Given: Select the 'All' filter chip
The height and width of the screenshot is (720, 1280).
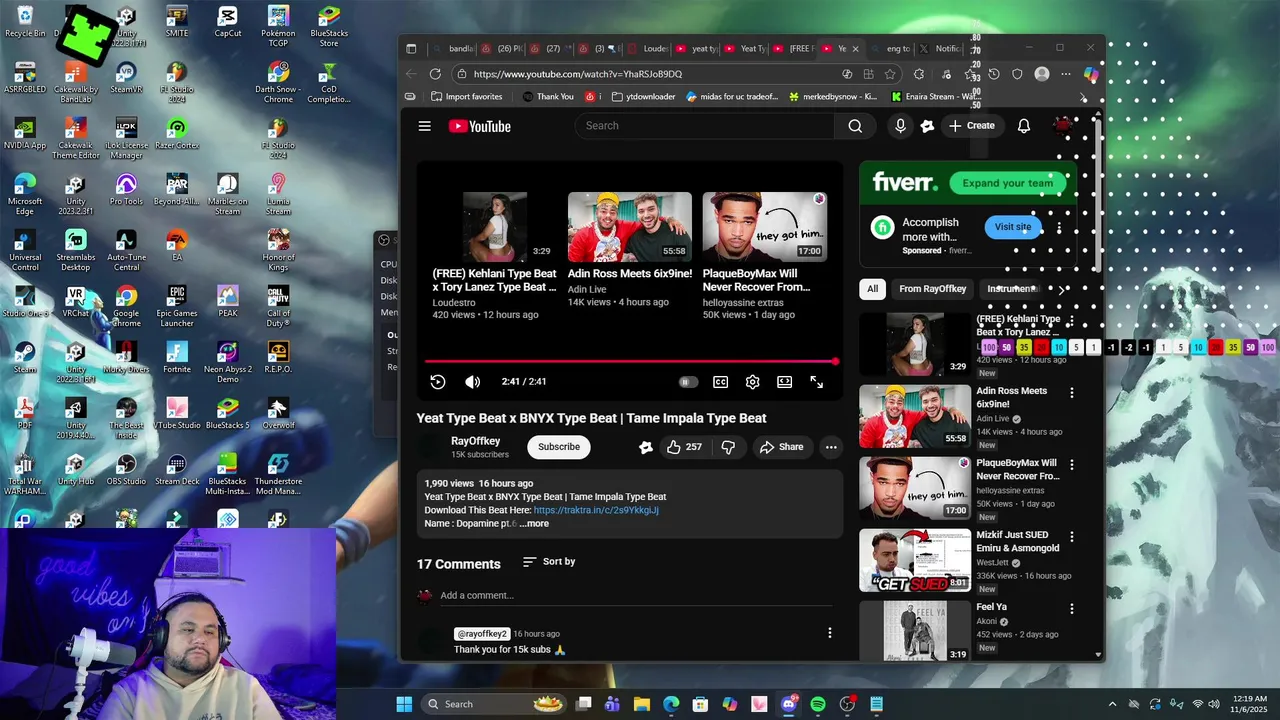Looking at the screenshot, I should click(872, 289).
